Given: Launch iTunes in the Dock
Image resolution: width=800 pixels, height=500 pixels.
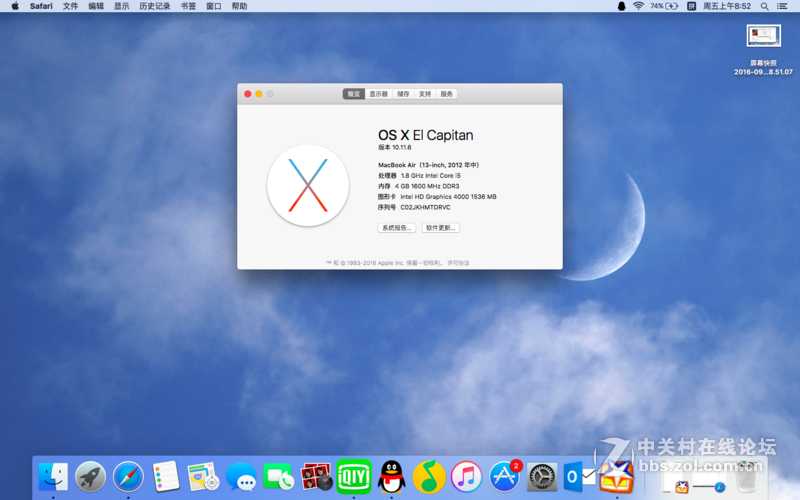Looking at the screenshot, I should [466, 477].
